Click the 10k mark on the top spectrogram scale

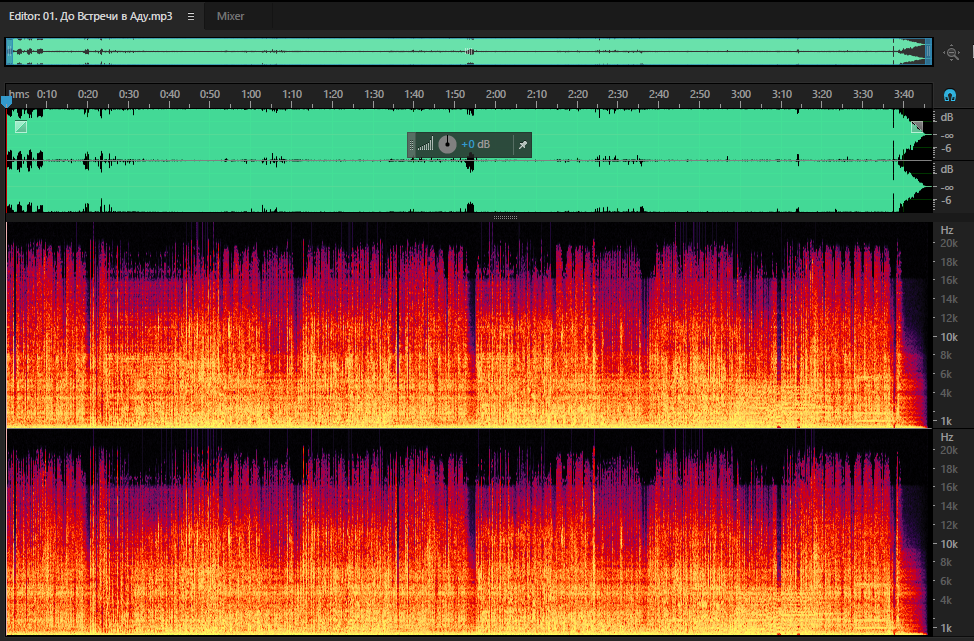pos(949,337)
